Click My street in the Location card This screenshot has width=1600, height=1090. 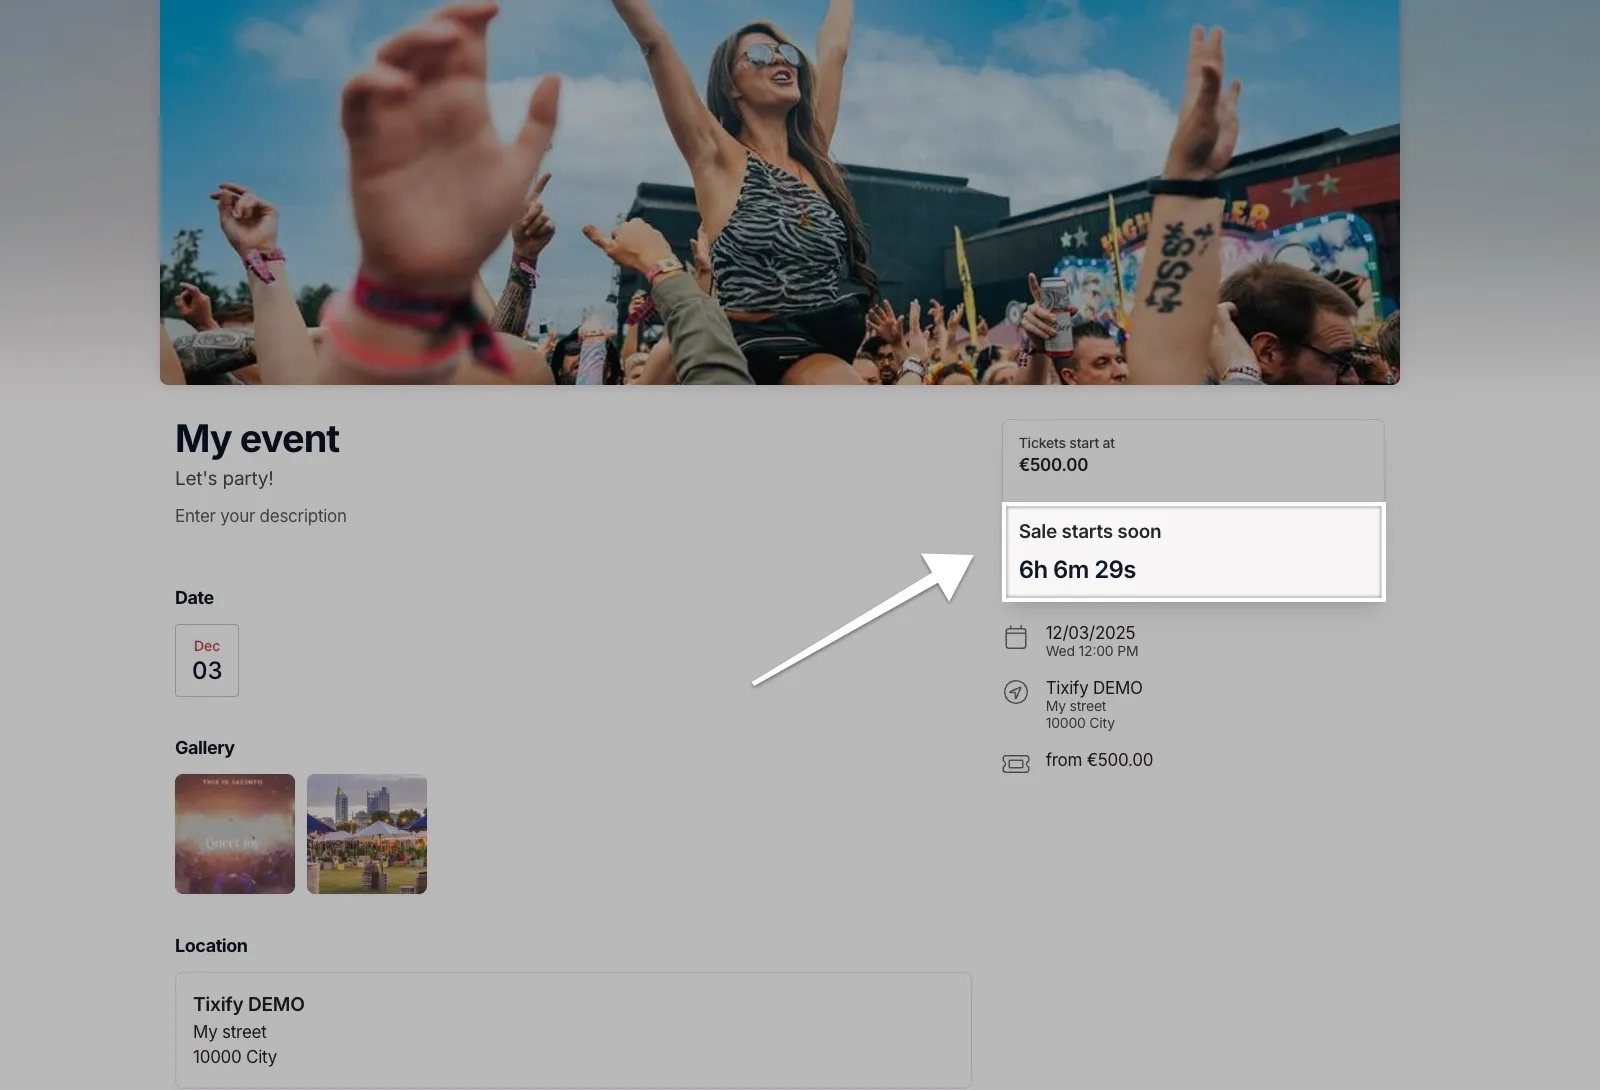(230, 1032)
